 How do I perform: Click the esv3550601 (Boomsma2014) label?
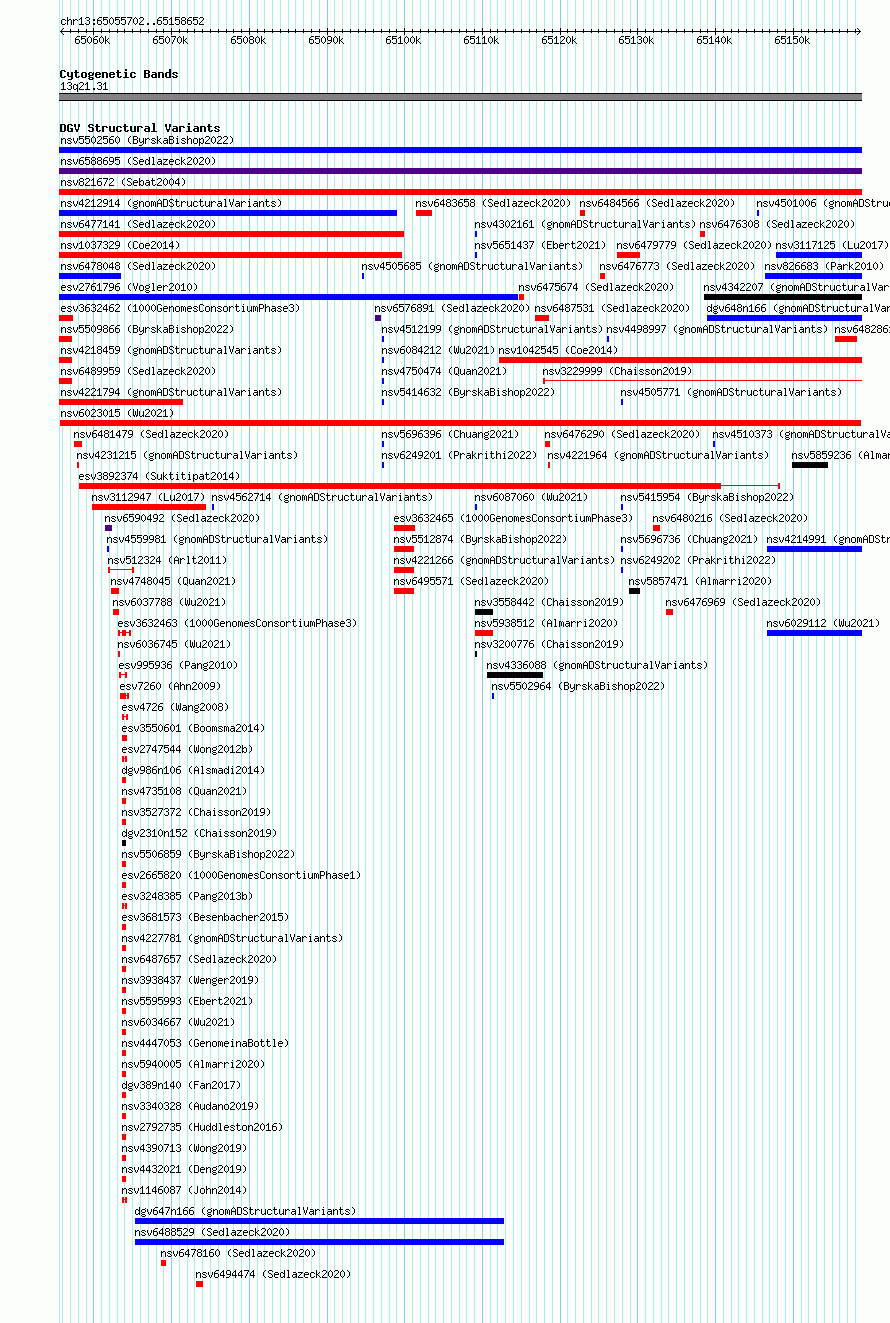tap(194, 728)
